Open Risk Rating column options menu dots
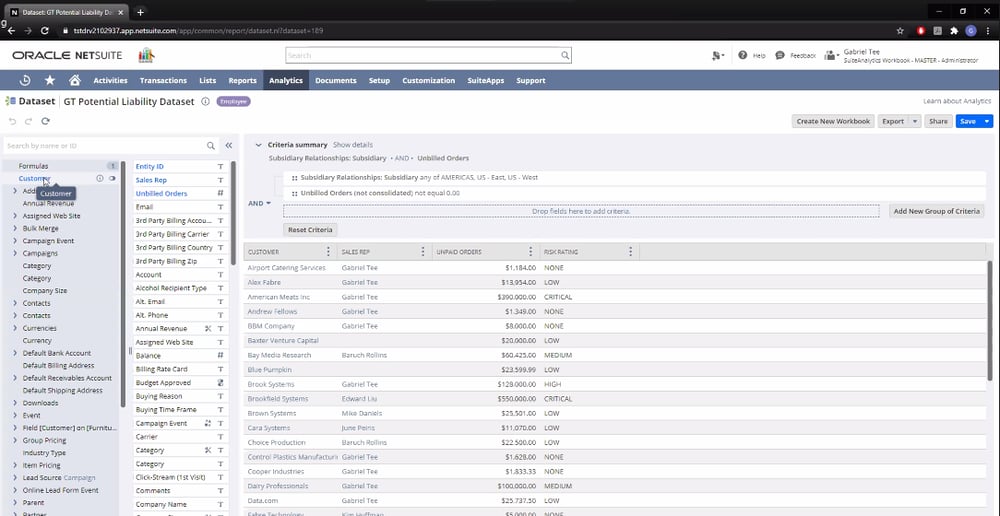This screenshot has height=516, width=1000. pos(630,252)
